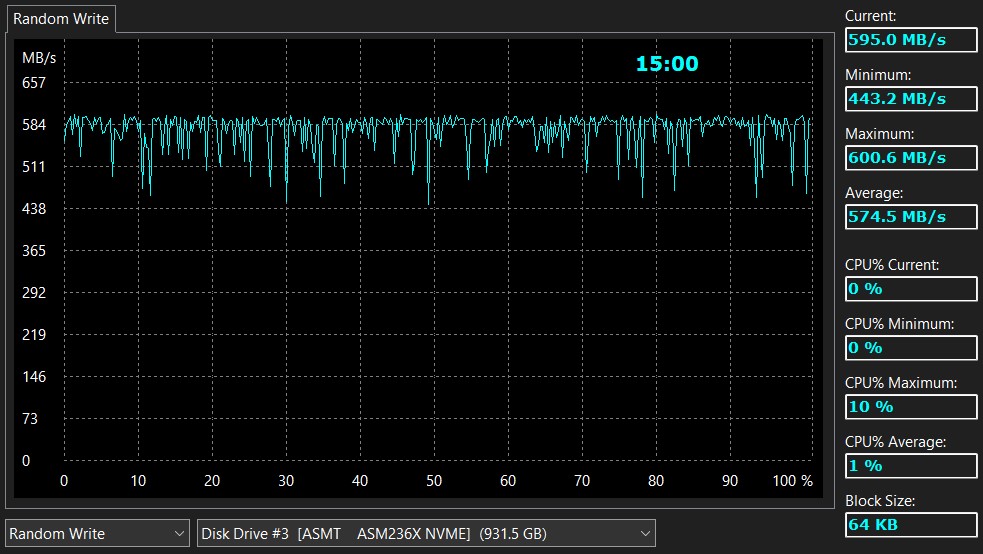
Task: Open the Disk Drive #3 selection dropdown
Action: point(425,534)
